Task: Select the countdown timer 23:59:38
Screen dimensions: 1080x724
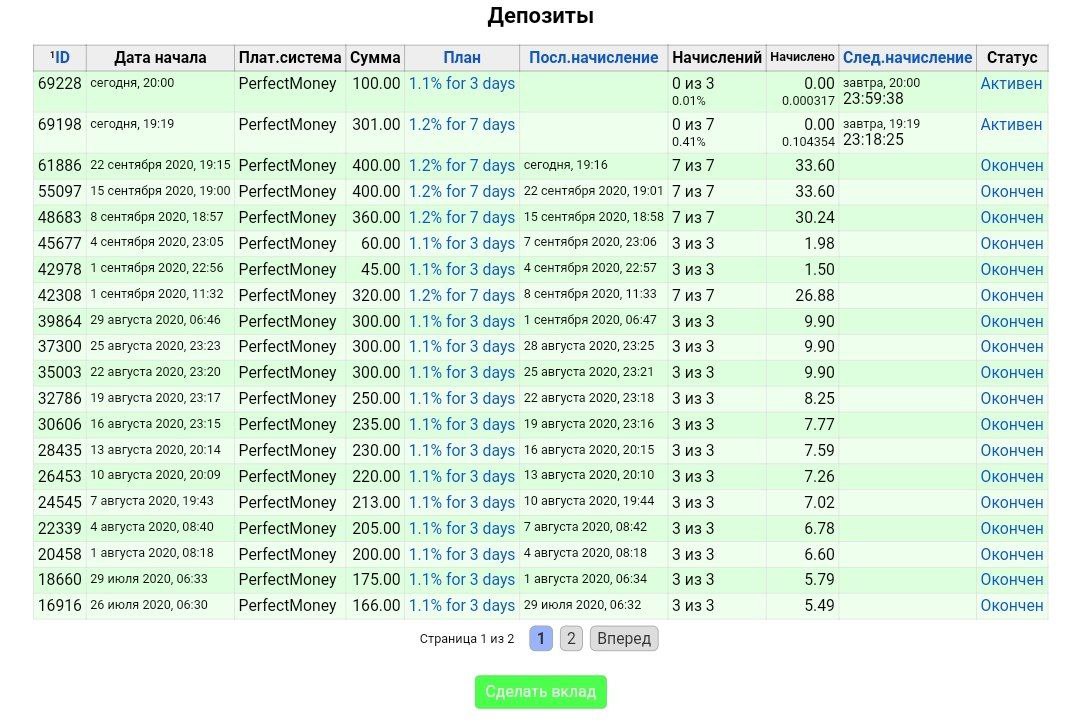Action: point(873,99)
